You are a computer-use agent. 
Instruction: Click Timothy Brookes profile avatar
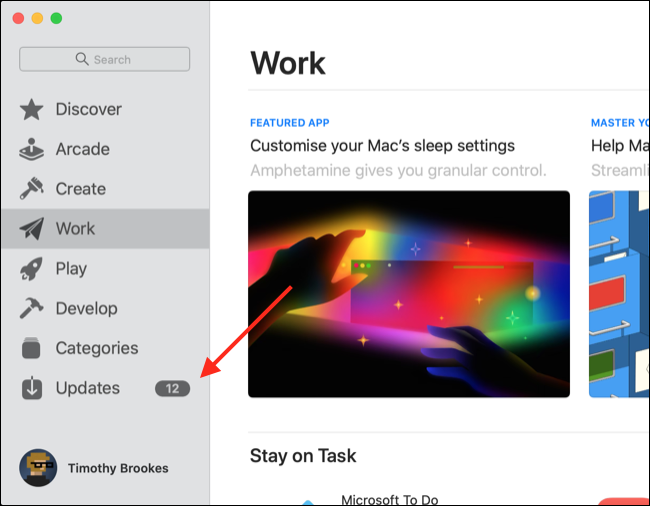click(x=38, y=467)
